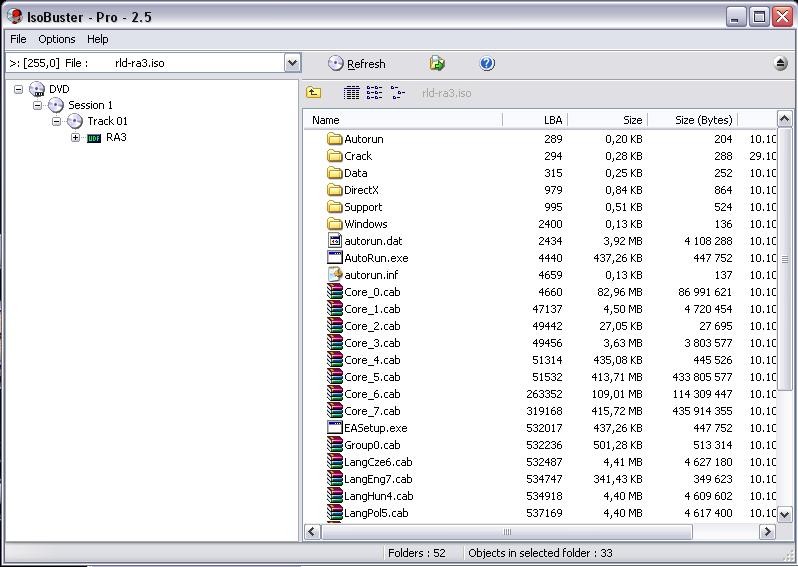Go up one folder level icon
Viewport: 798px width, 567px height.
(x=314, y=93)
